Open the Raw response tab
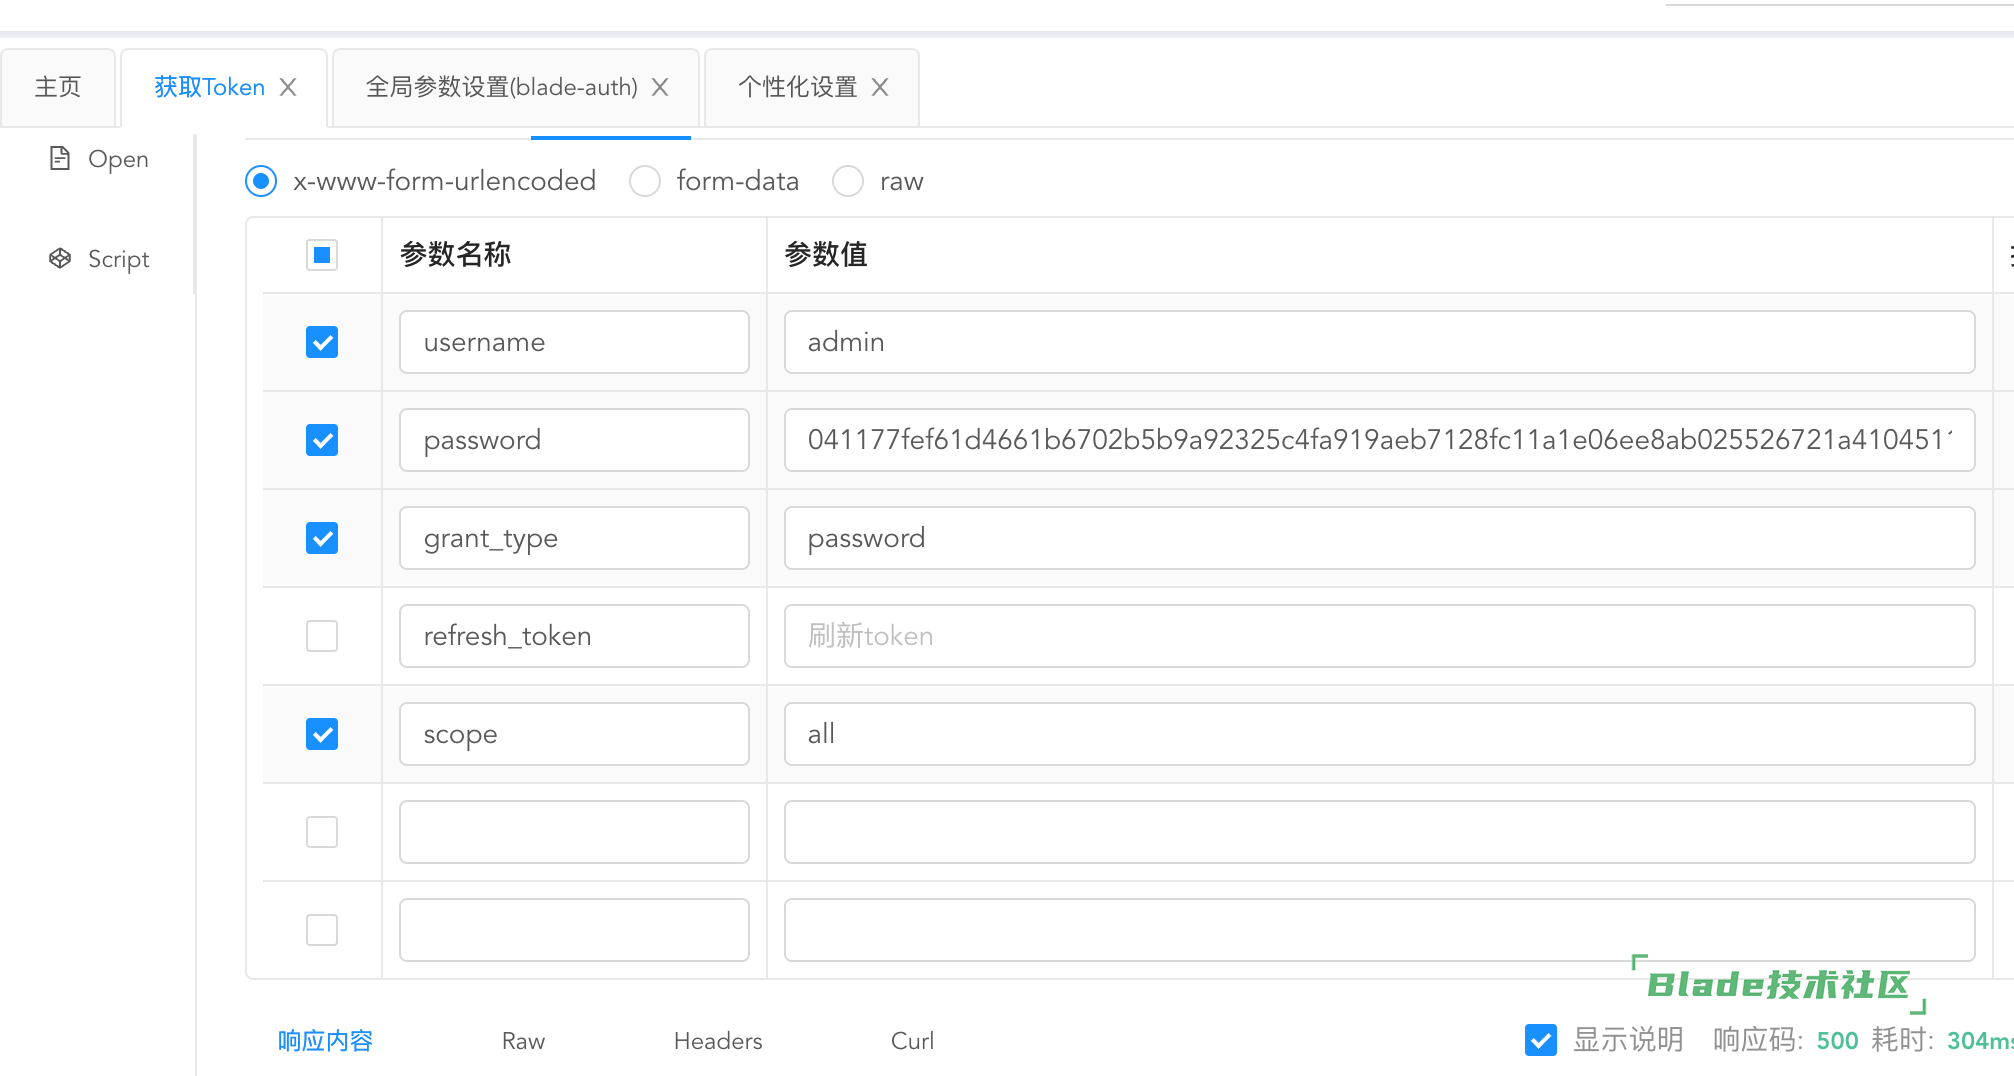This screenshot has height=1076, width=2014. pyautogui.click(x=523, y=1041)
